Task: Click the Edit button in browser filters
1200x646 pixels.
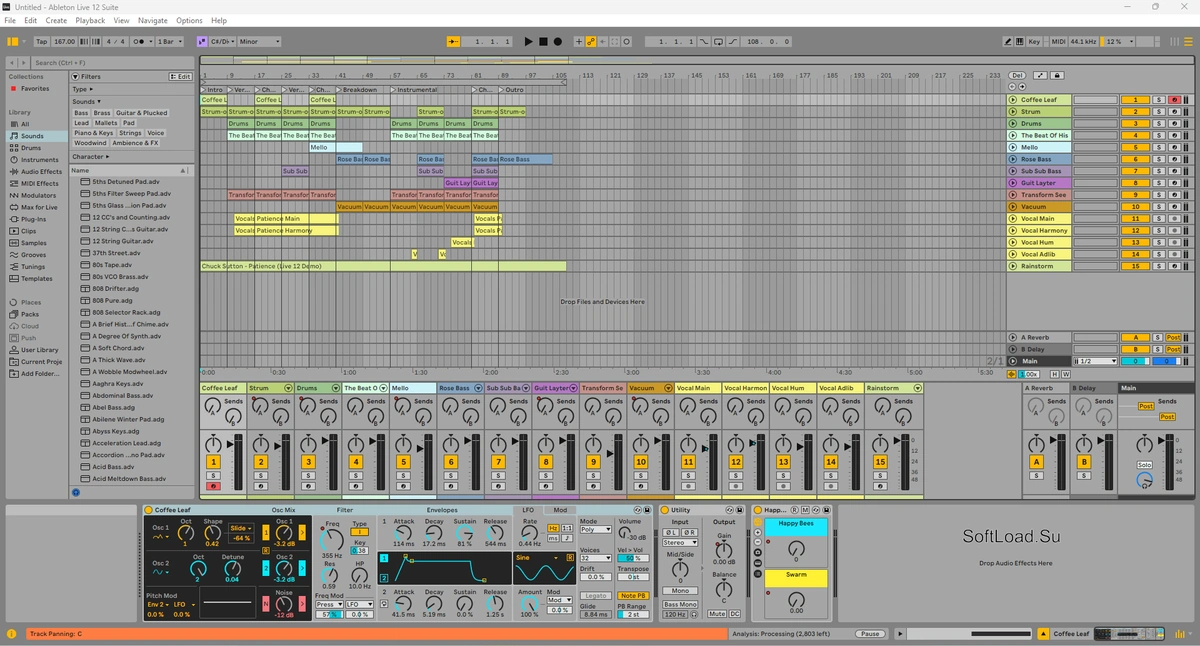Action: [x=181, y=76]
